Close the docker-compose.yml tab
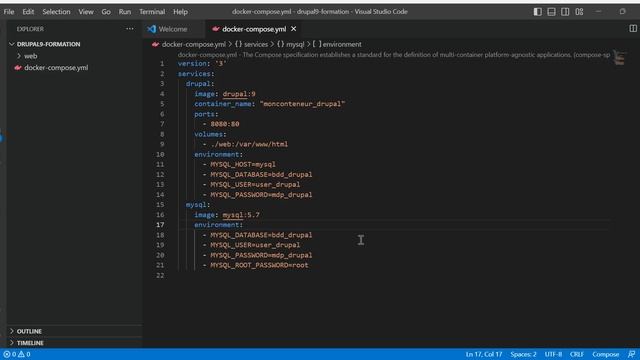 click(x=293, y=29)
